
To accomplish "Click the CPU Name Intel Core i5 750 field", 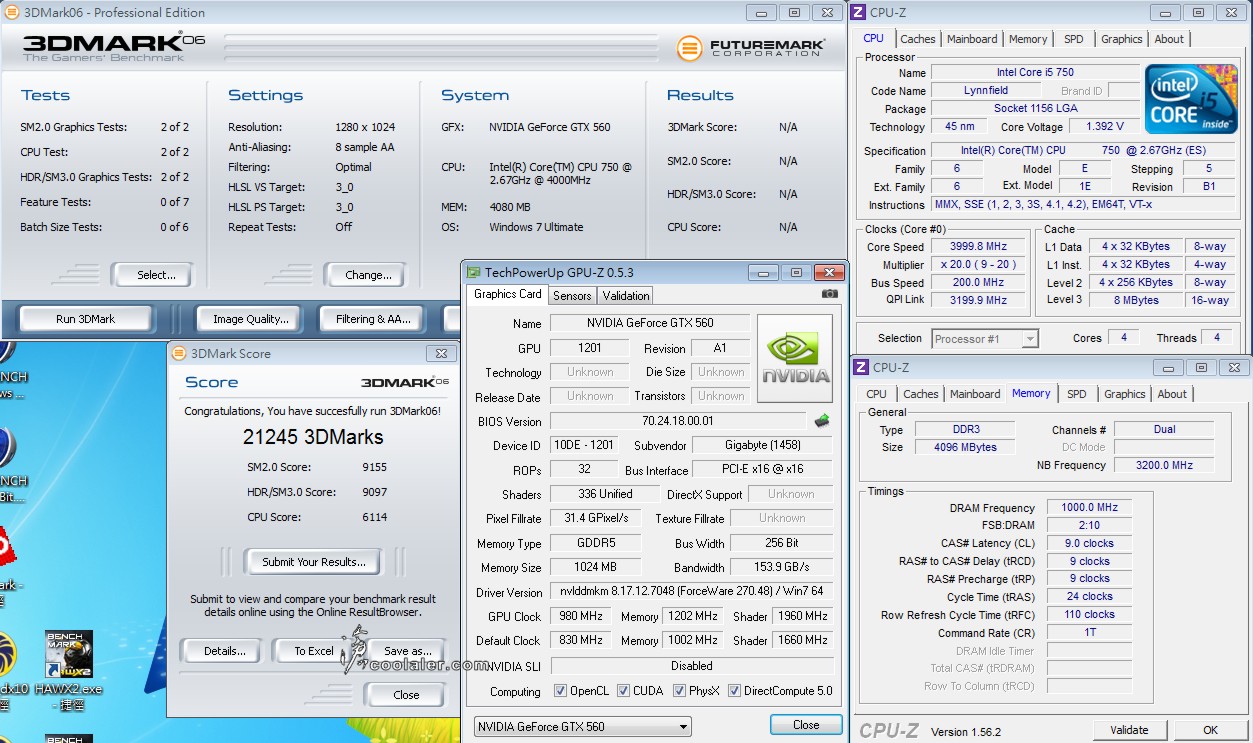I will (1035, 72).
